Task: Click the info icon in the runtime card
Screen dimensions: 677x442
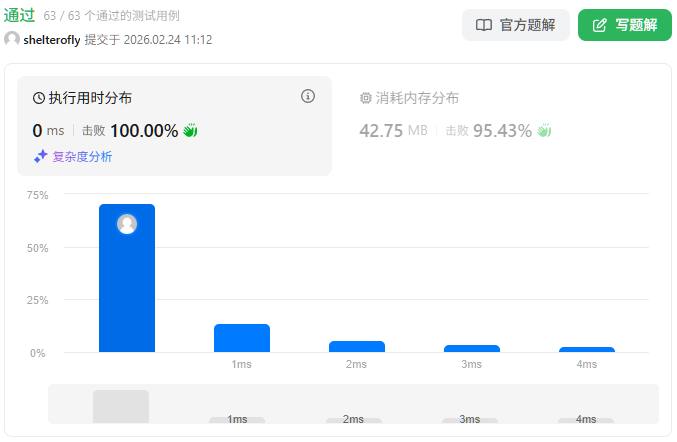Action: coord(308,97)
